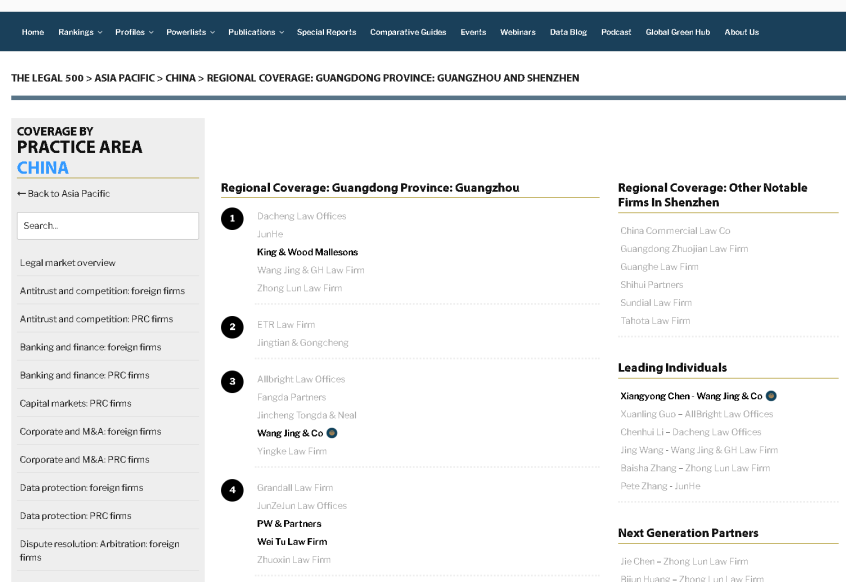
Task: Open the Data Blog
Action: pyautogui.click(x=568, y=32)
